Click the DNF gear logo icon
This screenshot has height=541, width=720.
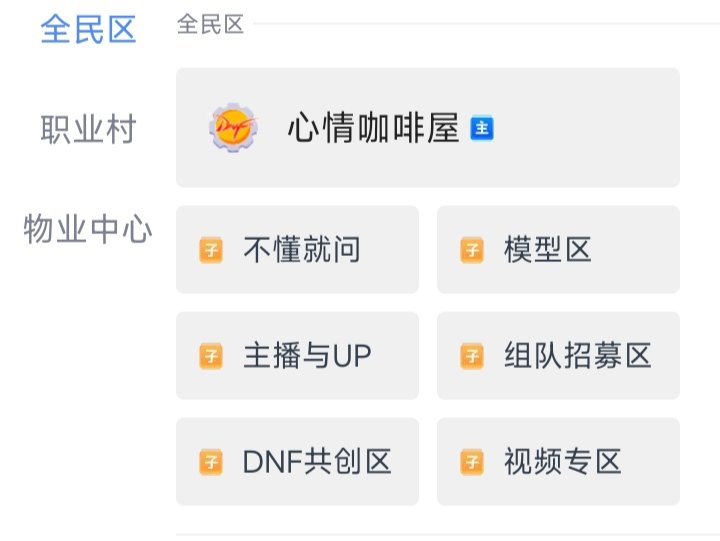pos(232,128)
